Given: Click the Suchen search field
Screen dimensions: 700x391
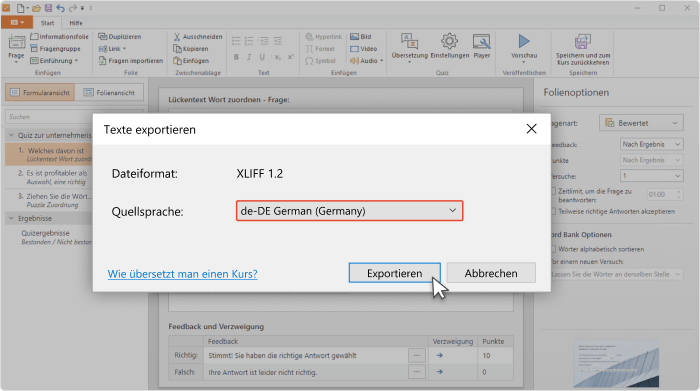Looking at the screenshot, I should coord(49,116).
